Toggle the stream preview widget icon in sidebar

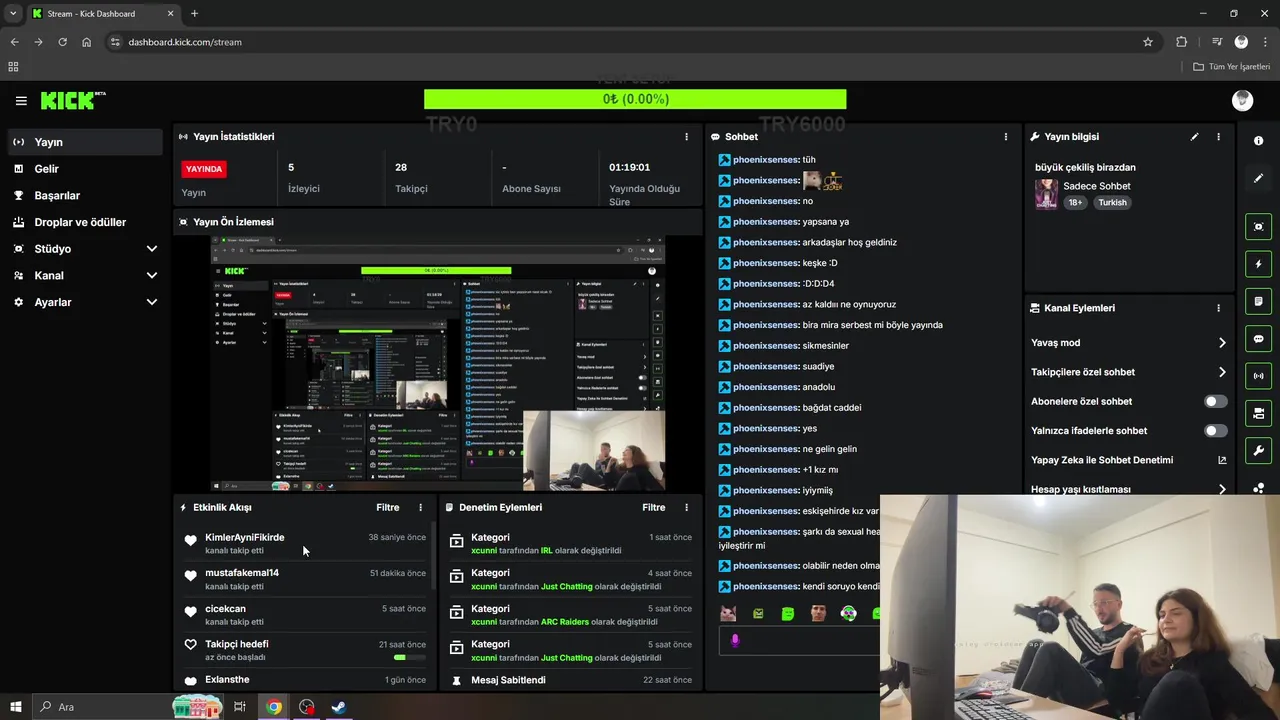pos(1258,227)
